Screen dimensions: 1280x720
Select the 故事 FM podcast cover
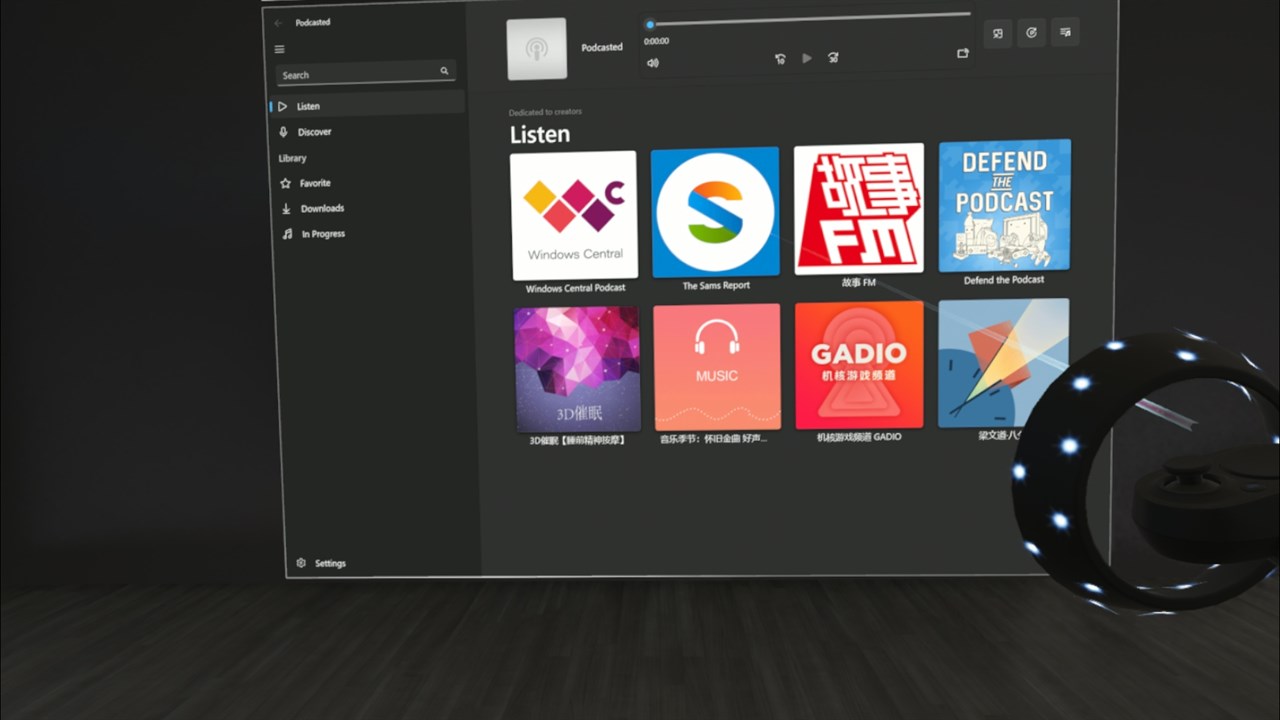859,209
